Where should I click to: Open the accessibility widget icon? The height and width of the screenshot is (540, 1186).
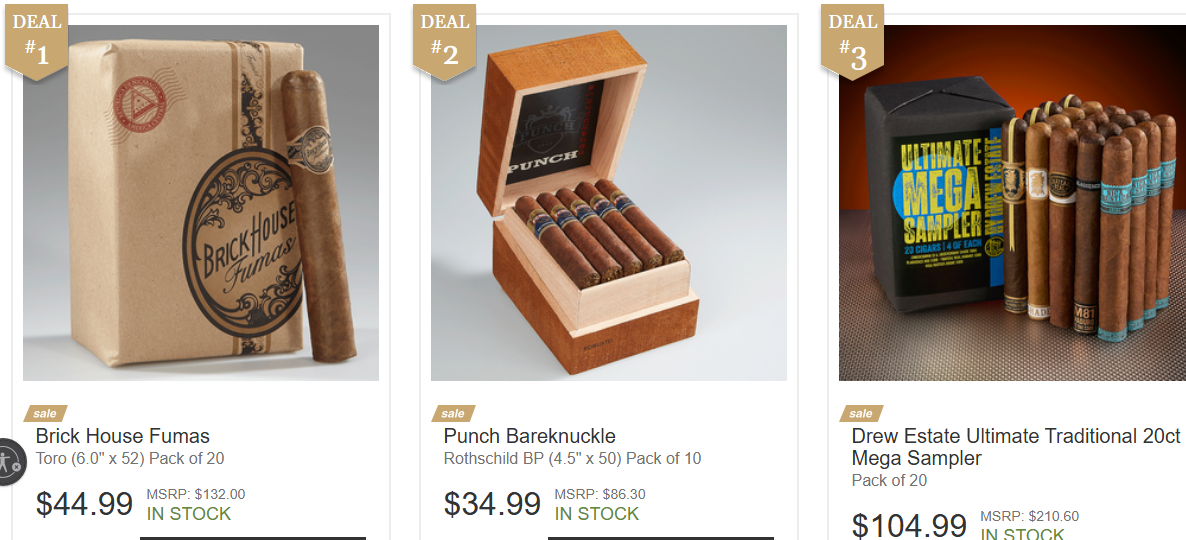point(11,461)
